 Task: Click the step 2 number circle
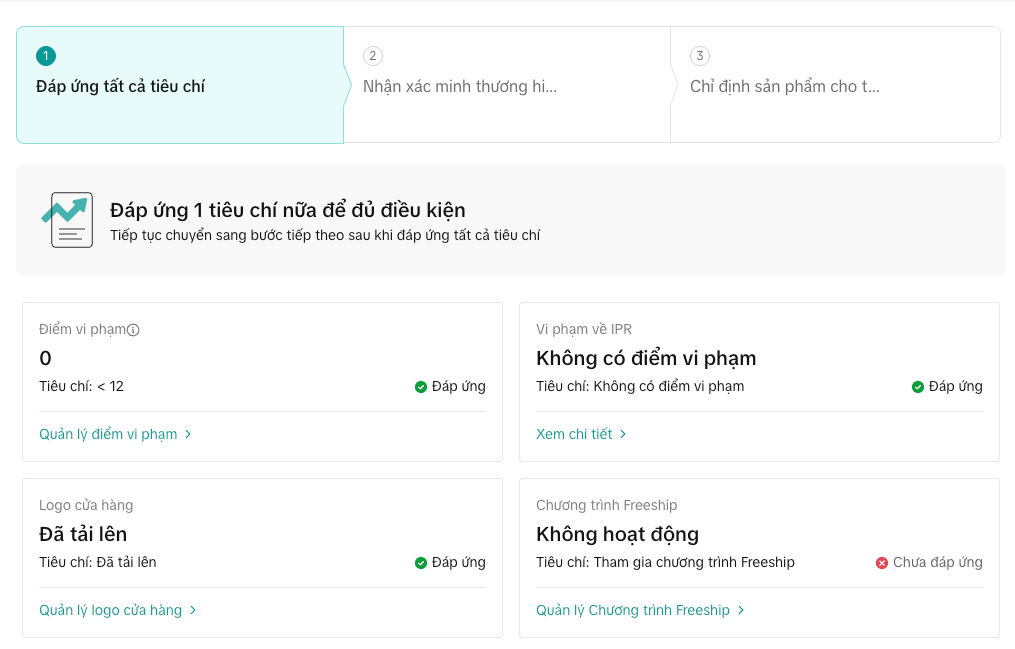(x=373, y=56)
